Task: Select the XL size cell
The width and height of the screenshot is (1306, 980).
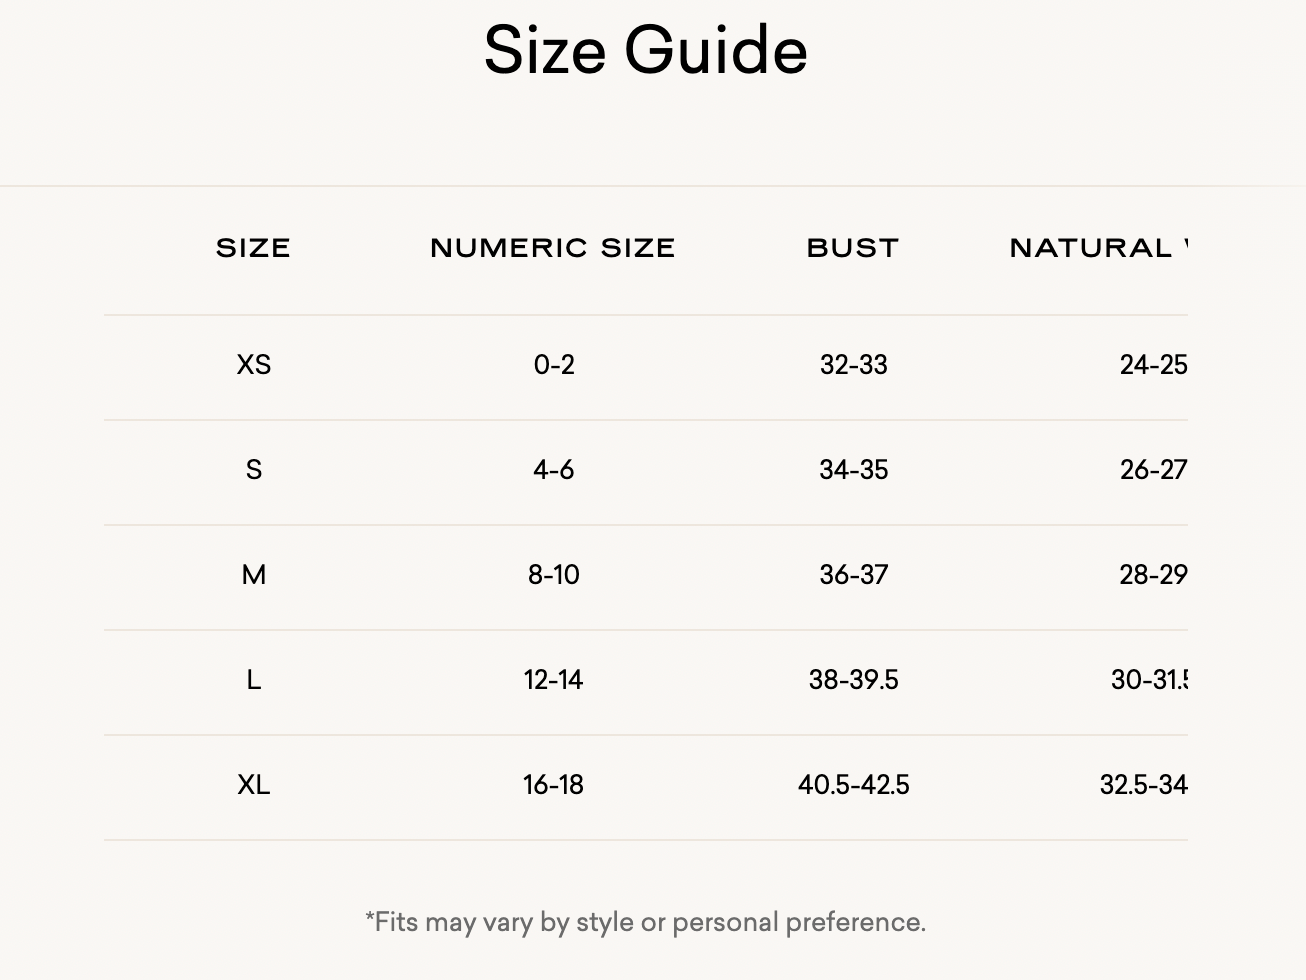Action: tap(254, 785)
